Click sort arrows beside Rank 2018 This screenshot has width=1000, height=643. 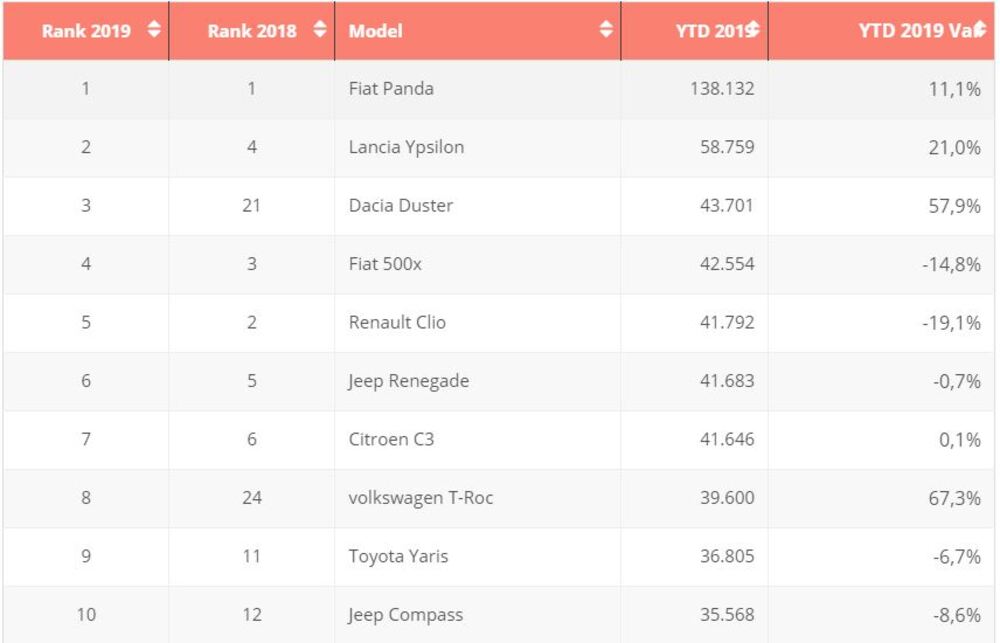(319, 30)
